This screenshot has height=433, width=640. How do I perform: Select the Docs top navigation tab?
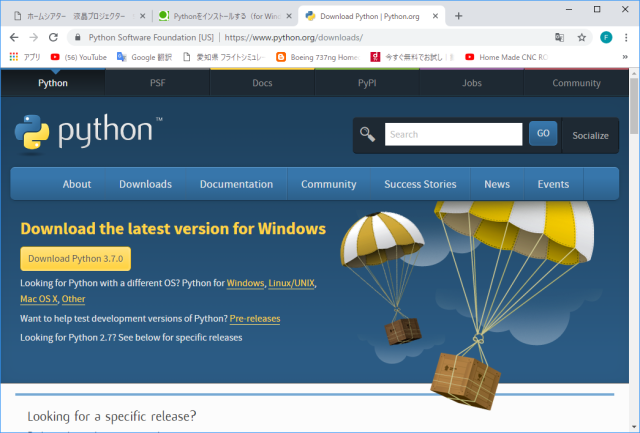(262, 83)
